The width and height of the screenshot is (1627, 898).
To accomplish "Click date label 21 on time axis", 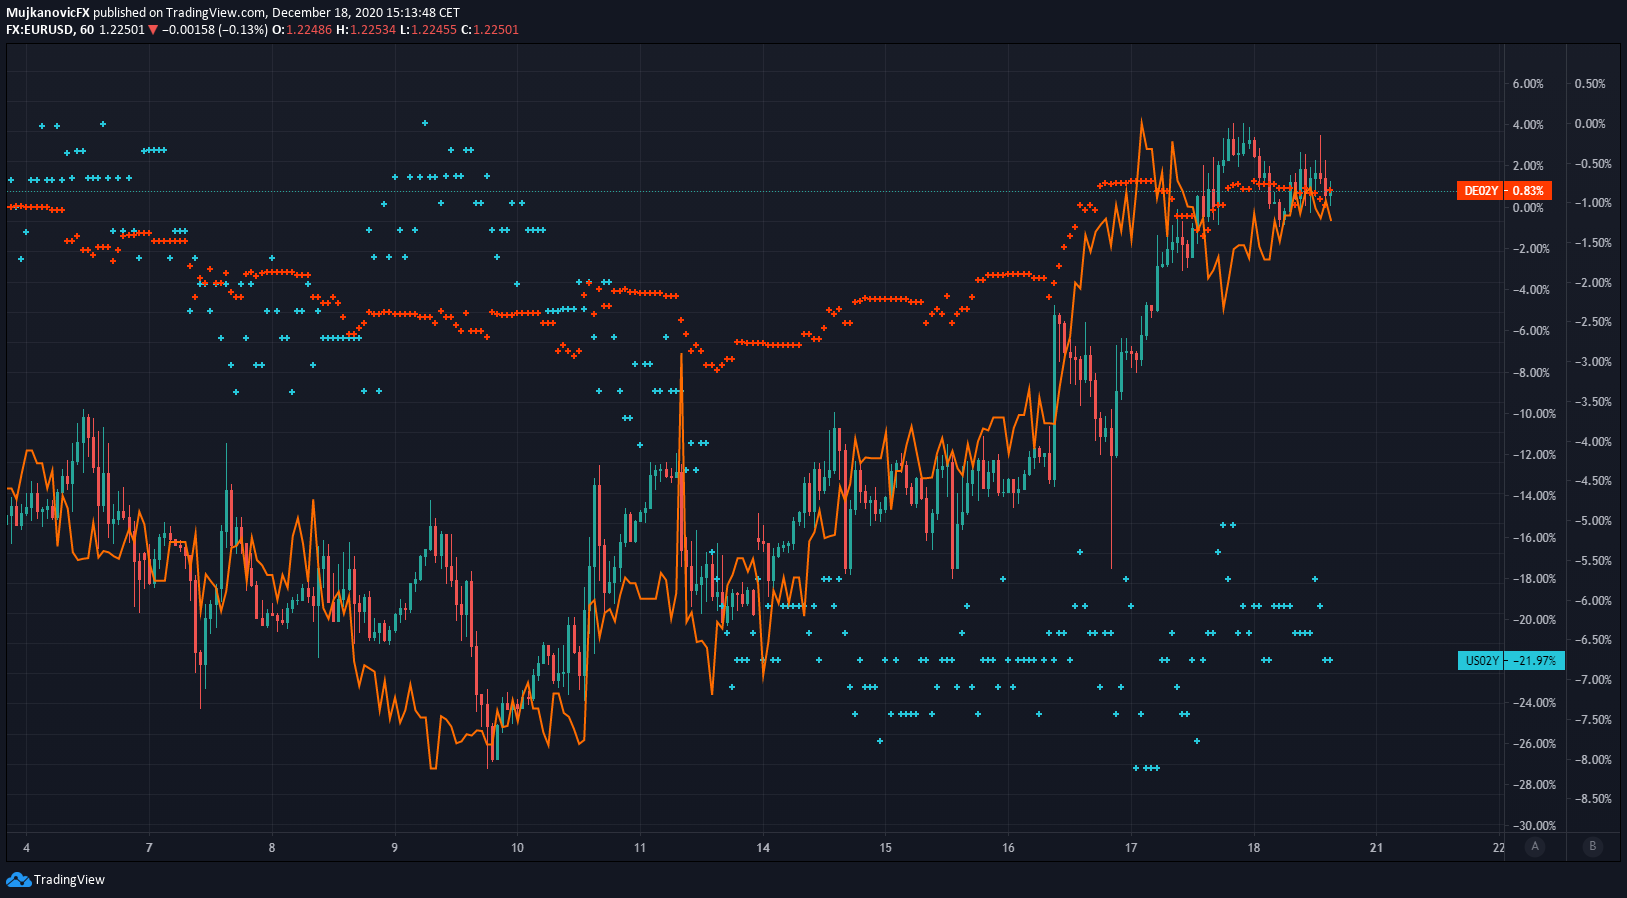I will tap(1377, 848).
